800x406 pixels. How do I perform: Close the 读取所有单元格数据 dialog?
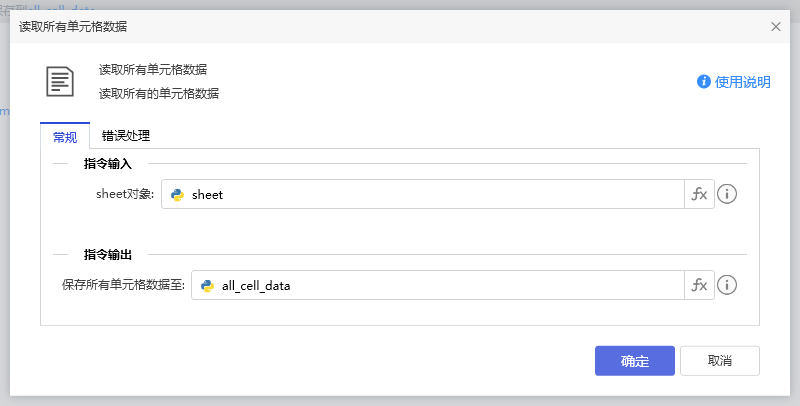775,26
